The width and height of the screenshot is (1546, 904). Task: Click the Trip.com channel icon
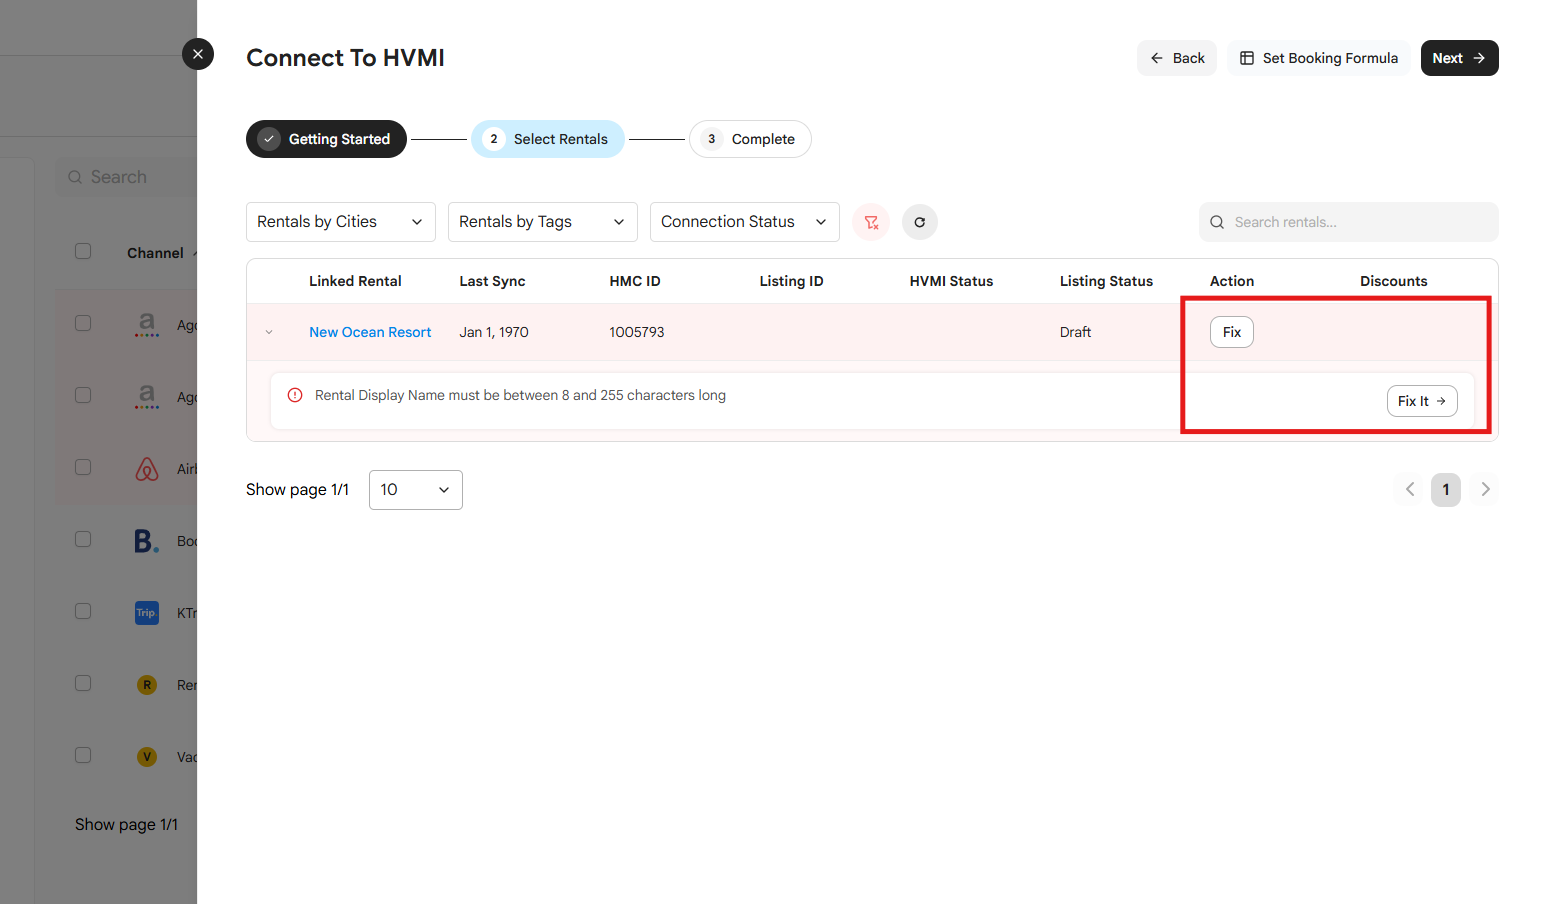[147, 613]
